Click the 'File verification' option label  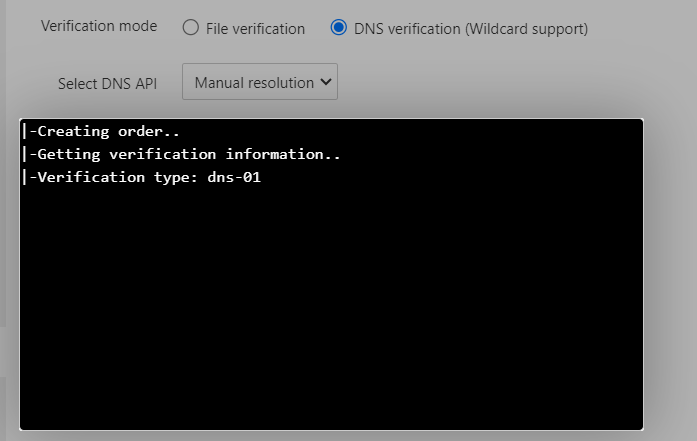pos(255,29)
